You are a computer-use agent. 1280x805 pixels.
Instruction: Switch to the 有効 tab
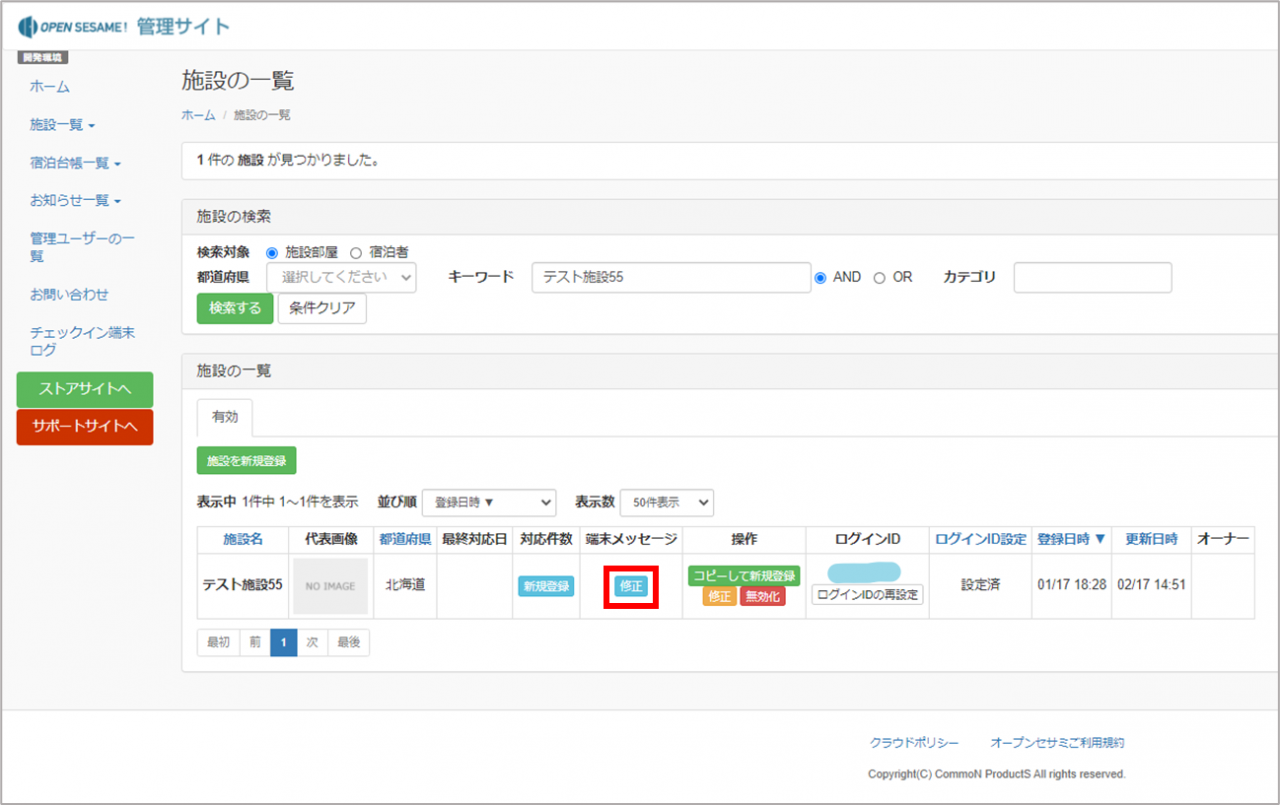tap(225, 417)
